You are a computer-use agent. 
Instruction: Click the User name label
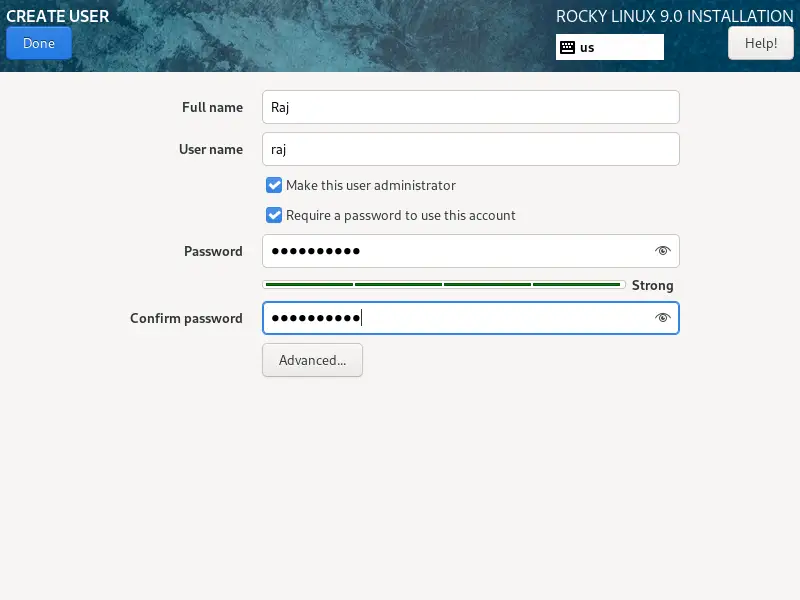(x=211, y=149)
